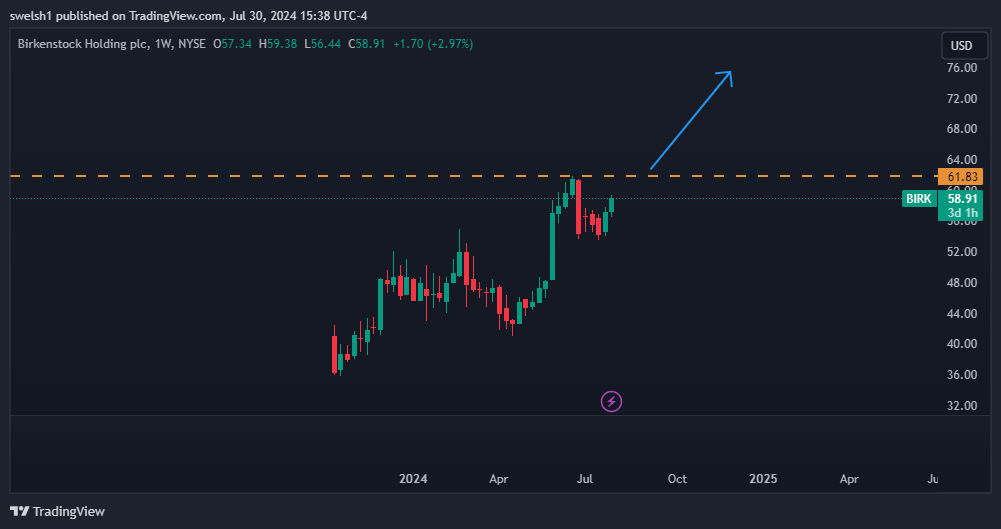Click the BIRK ticker label
This screenshot has height=529, width=1001.
[919, 198]
